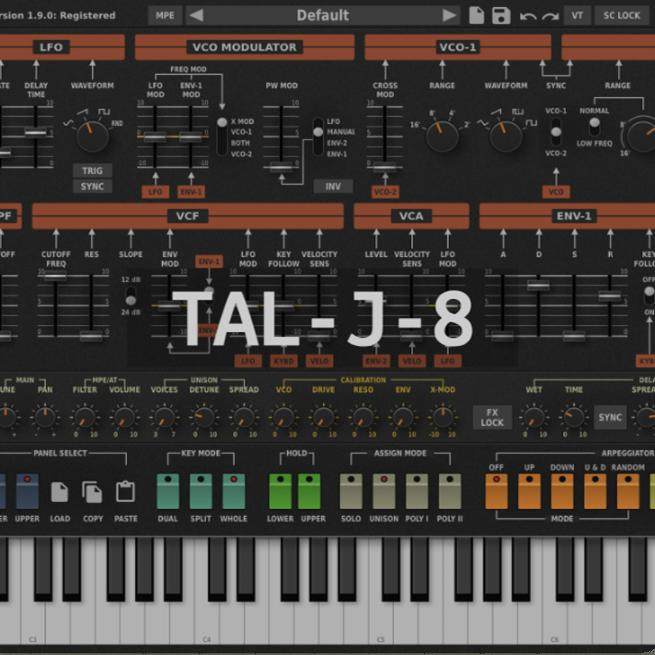Select POLY II assign mode
Viewport: 655px width, 655px height.
(450, 491)
